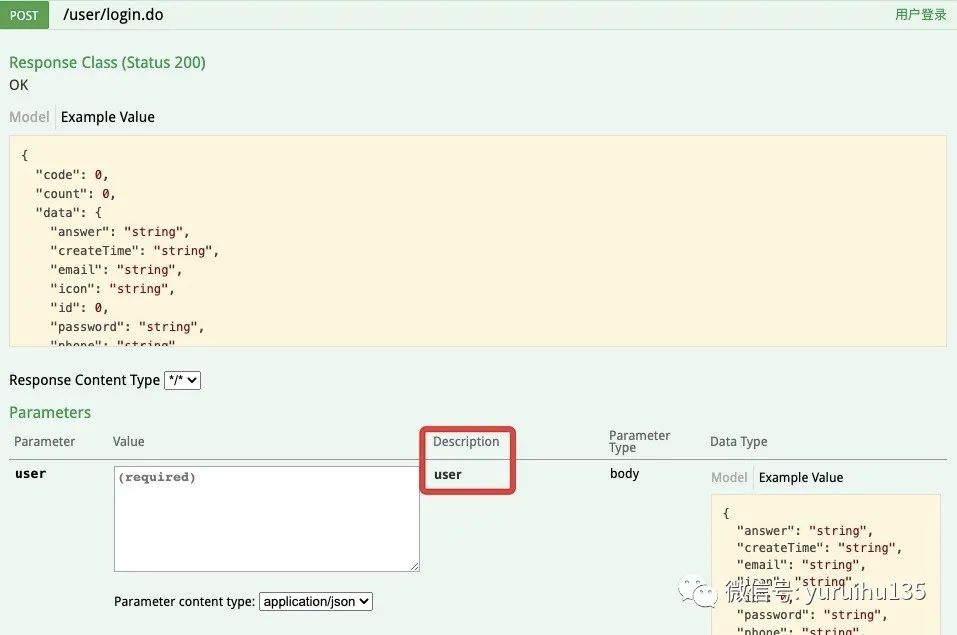Open the Response Content Type dropdown
Viewport: 957px width, 635px height.
pyautogui.click(x=182, y=380)
